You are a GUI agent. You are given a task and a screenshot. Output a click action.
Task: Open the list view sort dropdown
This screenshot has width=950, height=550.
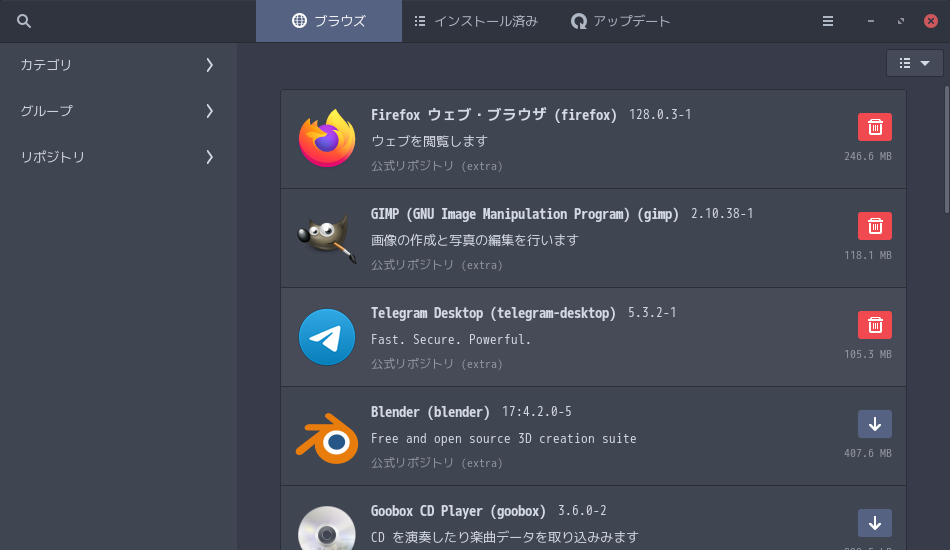914,63
